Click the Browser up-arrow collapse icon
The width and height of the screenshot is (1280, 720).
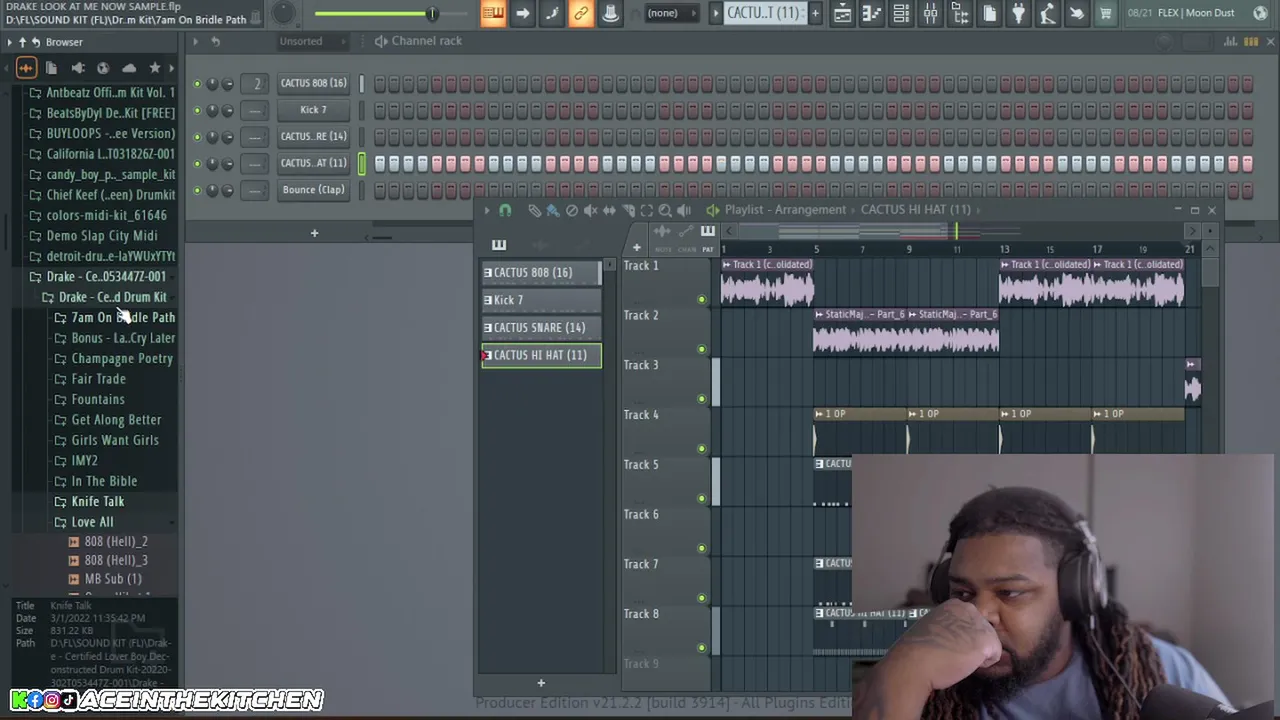[x=23, y=42]
